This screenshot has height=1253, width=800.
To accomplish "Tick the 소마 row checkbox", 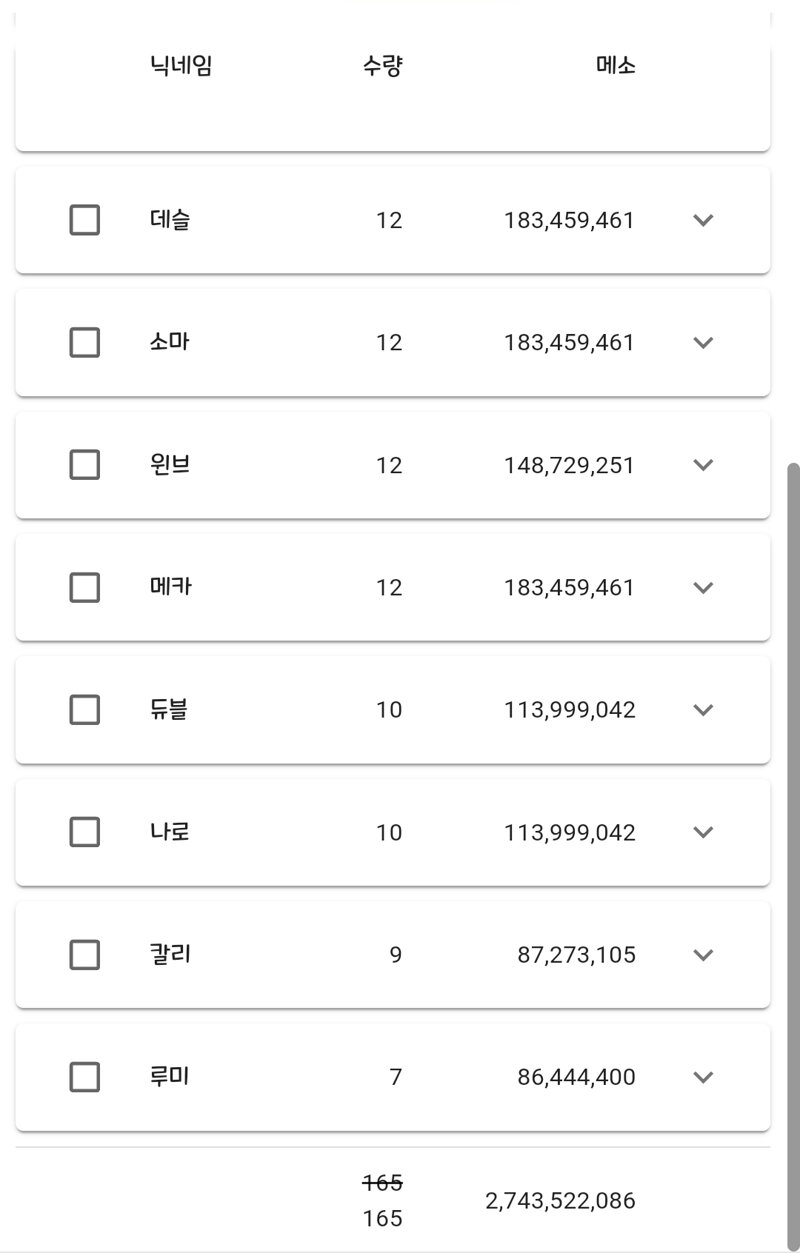I will click(x=85, y=343).
